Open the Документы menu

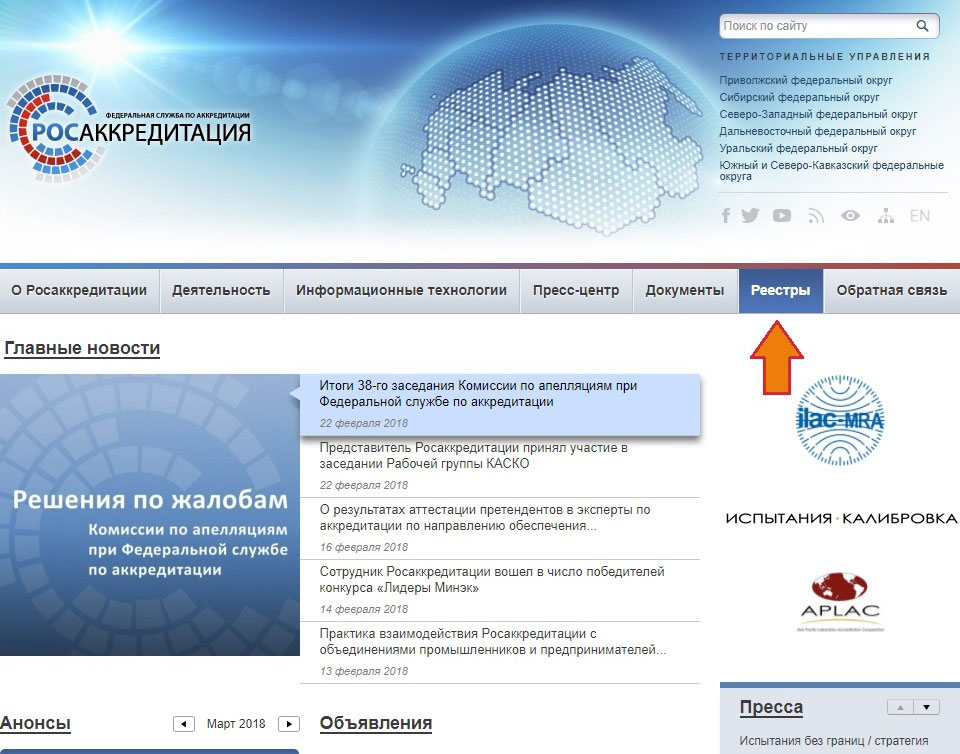(684, 291)
